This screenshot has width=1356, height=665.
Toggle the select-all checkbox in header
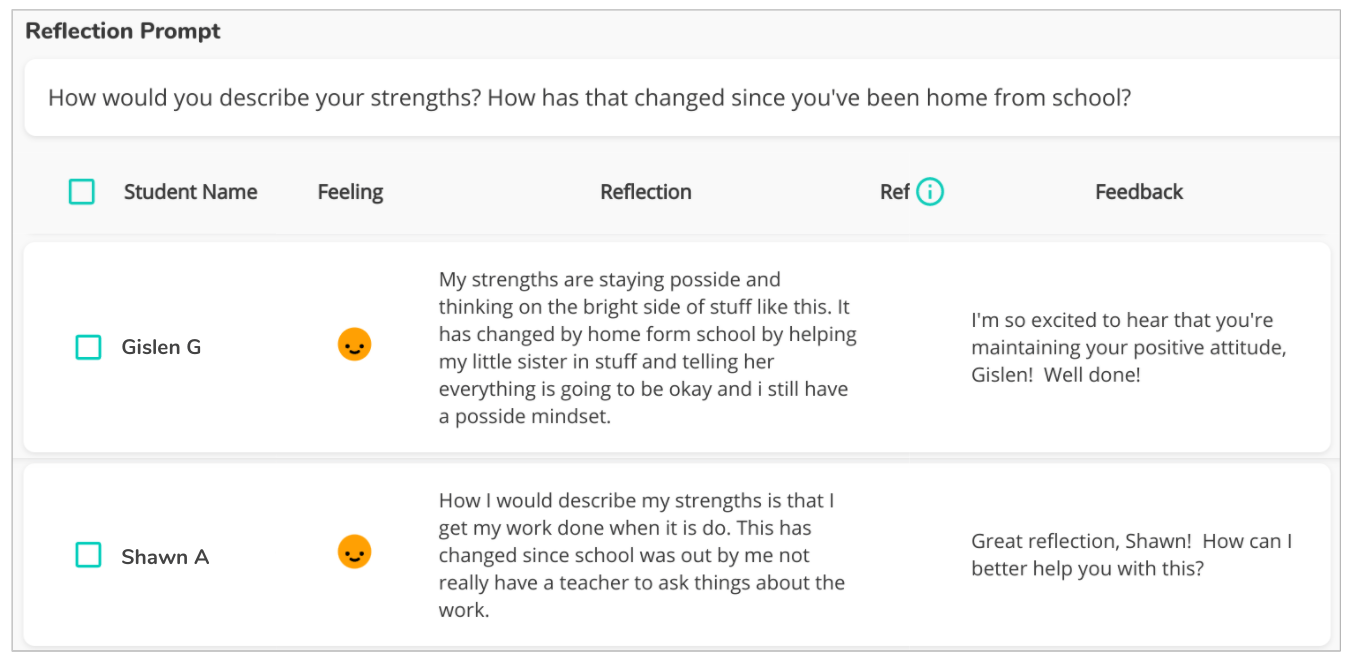click(81, 191)
